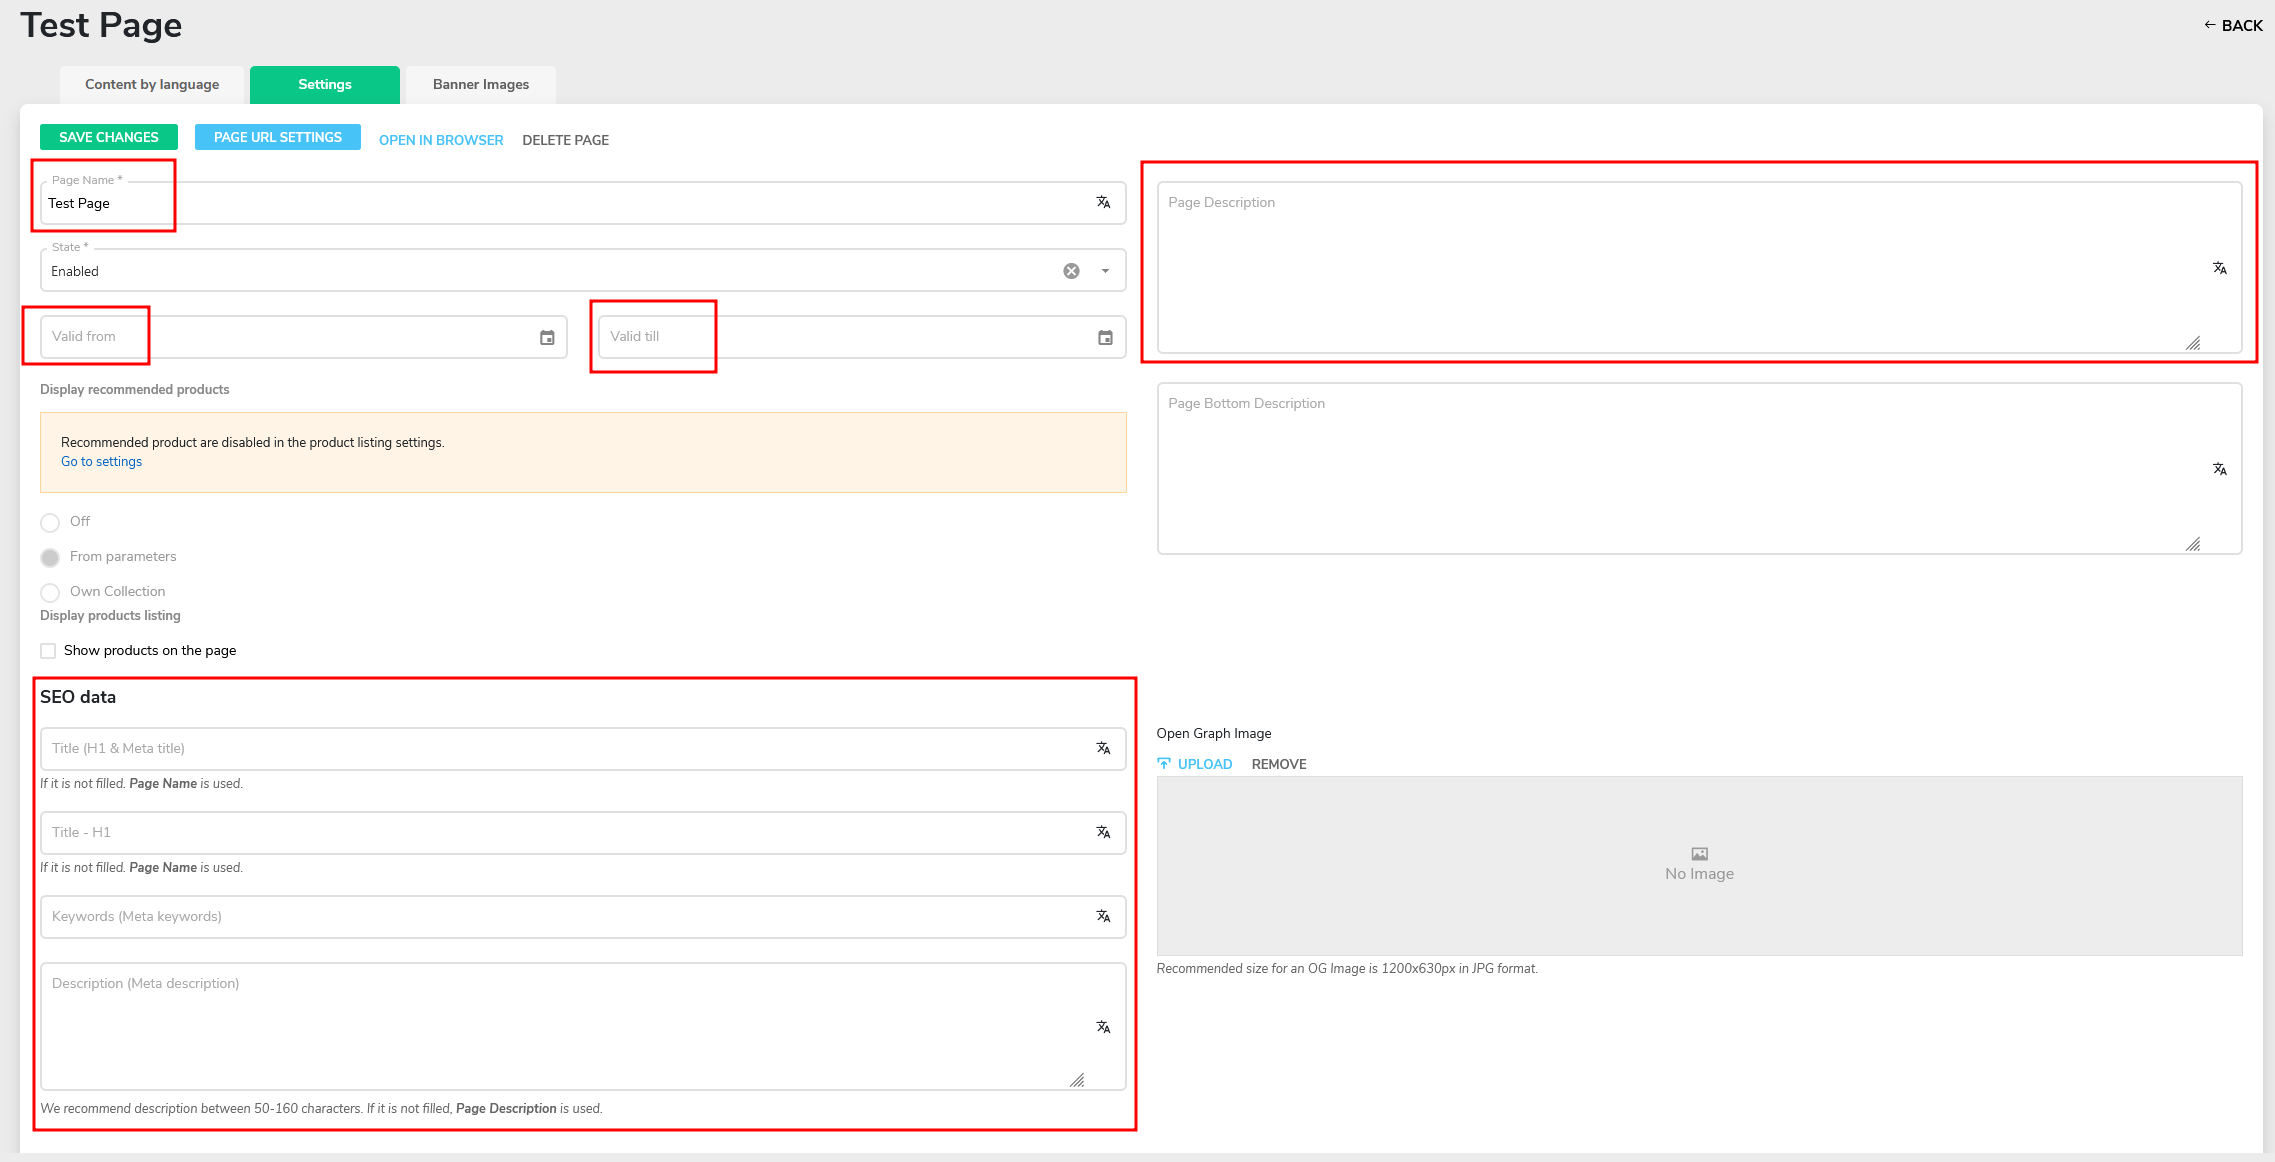Click 'We recommend description between 50-160 characters' hint
The image size is (2275, 1162).
click(x=321, y=1108)
